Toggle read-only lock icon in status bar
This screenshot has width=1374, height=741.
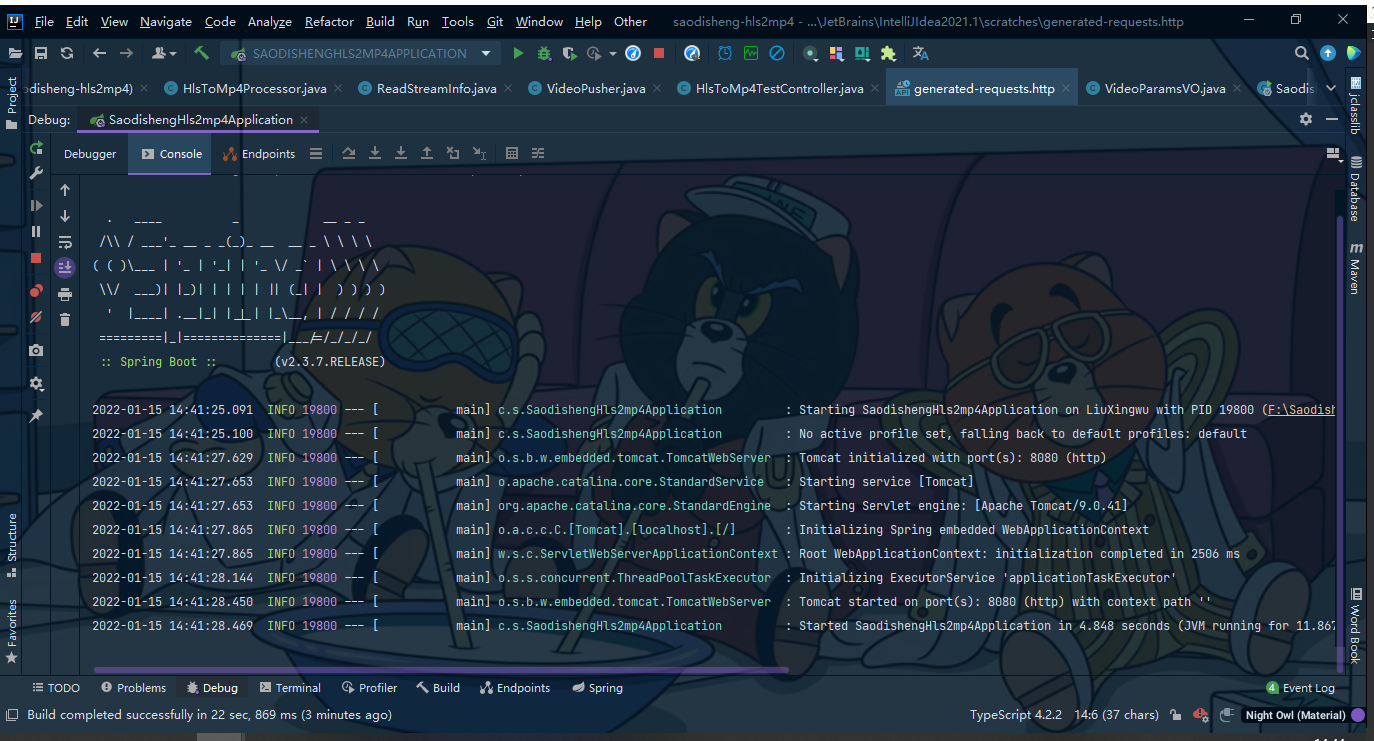click(x=1178, y=715)
